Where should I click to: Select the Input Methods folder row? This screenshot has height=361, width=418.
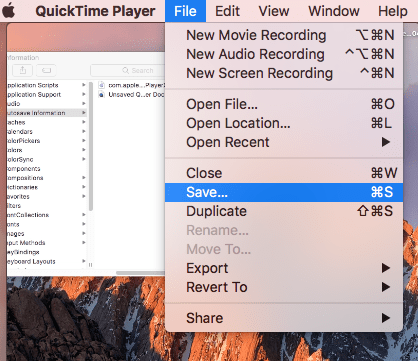click(x=46, y=243)
